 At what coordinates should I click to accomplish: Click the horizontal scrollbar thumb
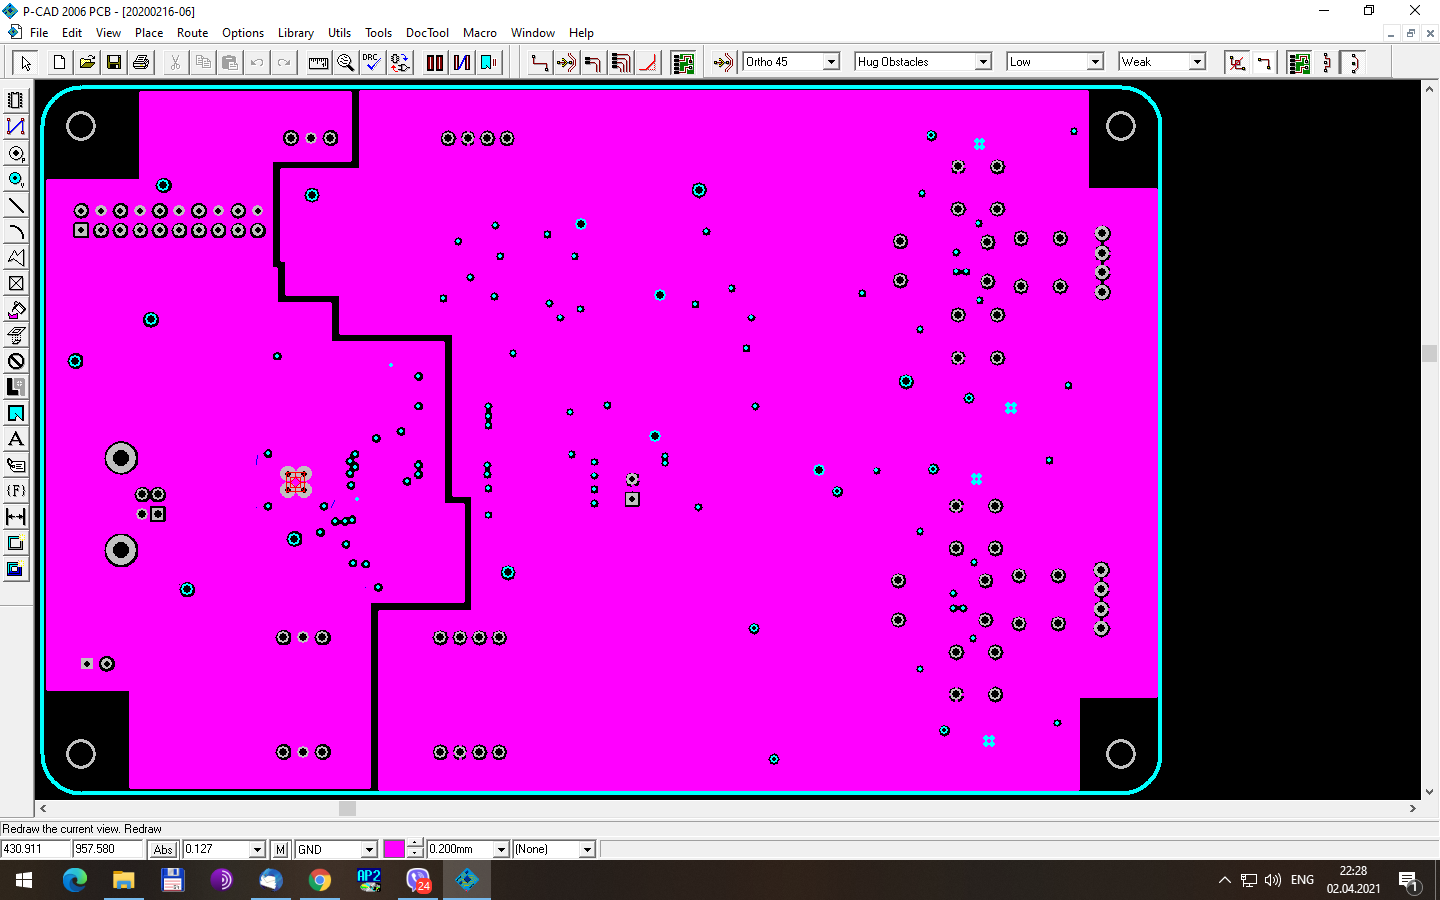pos(347,808)
